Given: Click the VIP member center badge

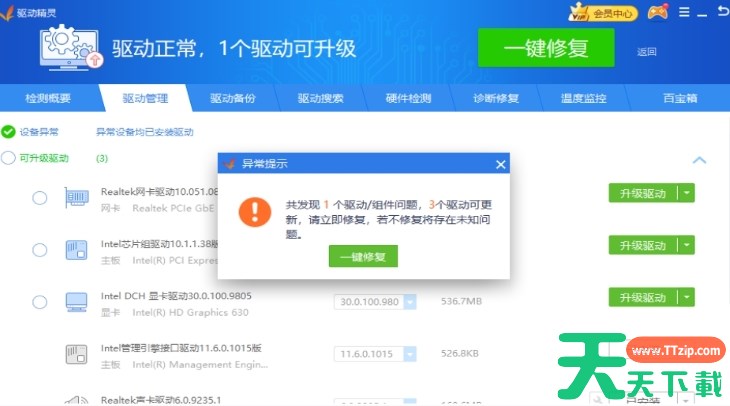Looking at the screenshot, I should point(603,13).
